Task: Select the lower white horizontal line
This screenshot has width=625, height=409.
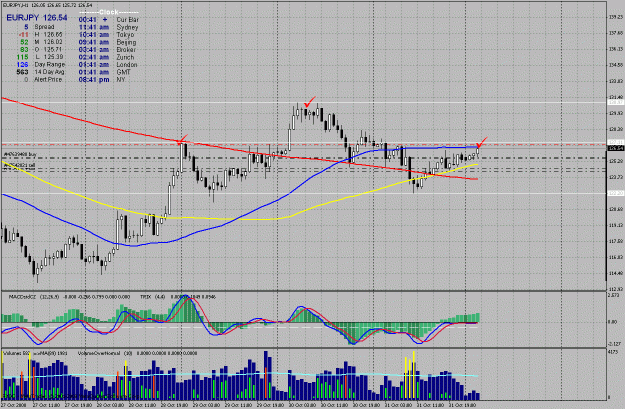Action: point(303,194)
